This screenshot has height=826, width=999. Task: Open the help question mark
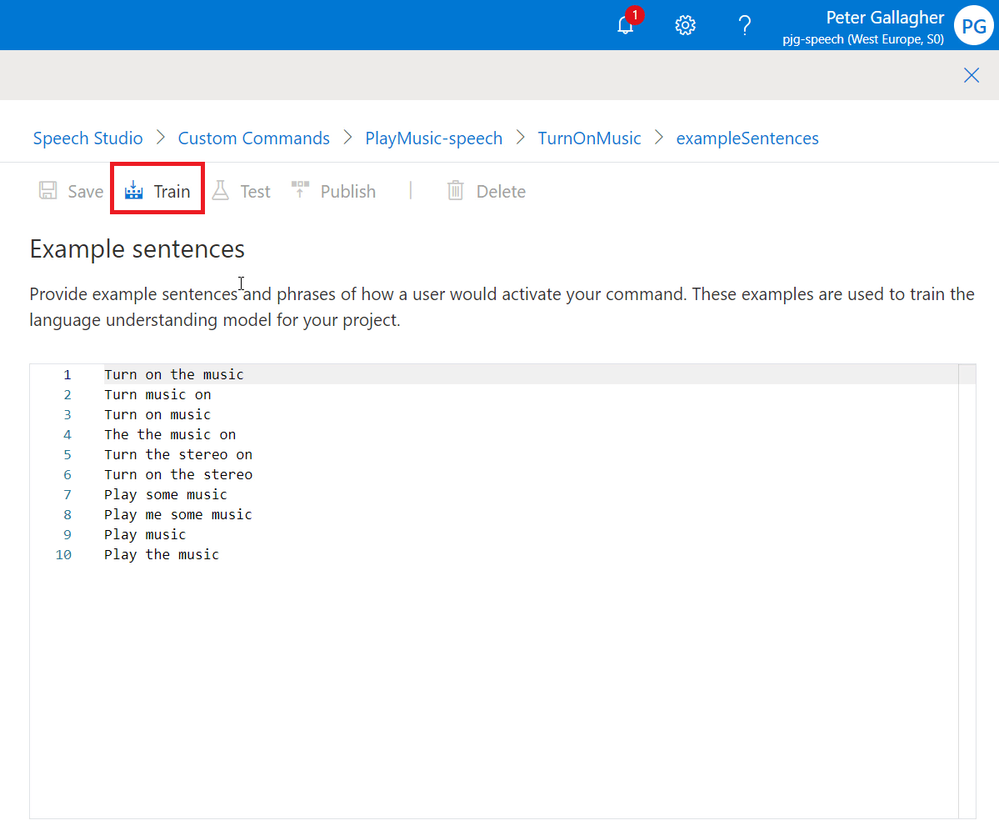click(744, 25)
